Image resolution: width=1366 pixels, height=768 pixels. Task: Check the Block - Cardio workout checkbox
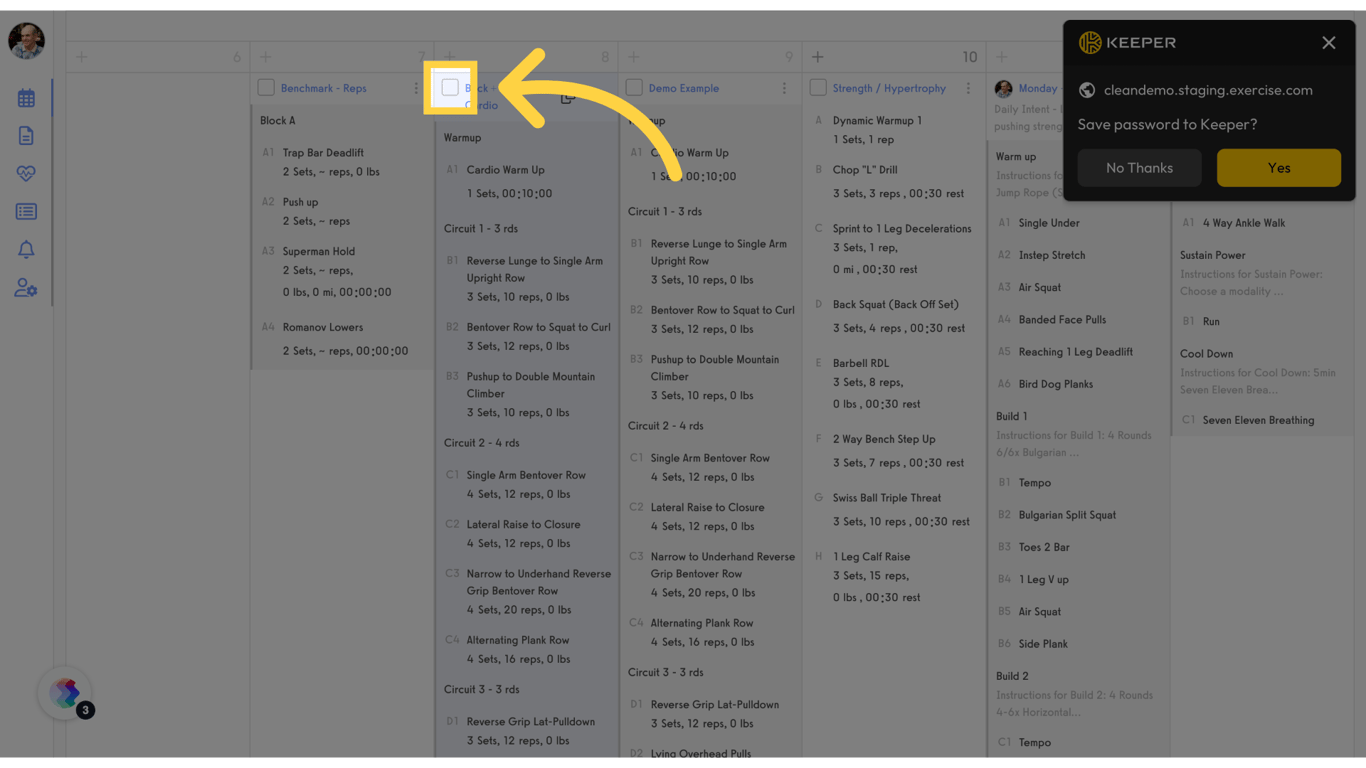click(450, 88)
